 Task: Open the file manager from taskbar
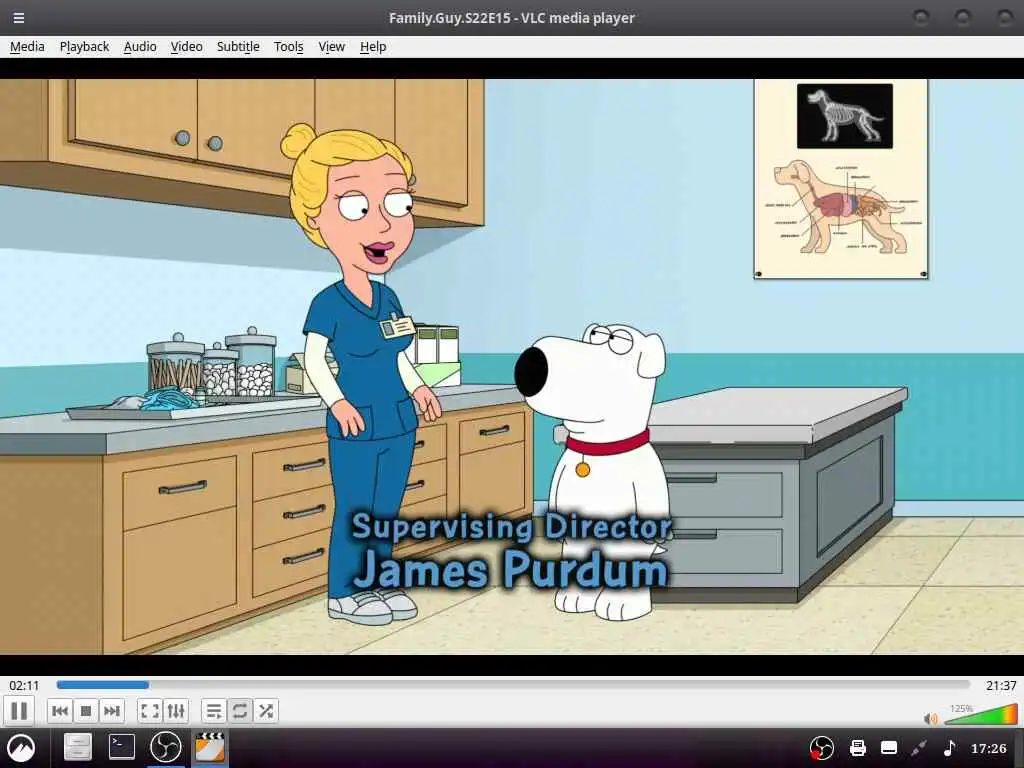click(77, 748)
